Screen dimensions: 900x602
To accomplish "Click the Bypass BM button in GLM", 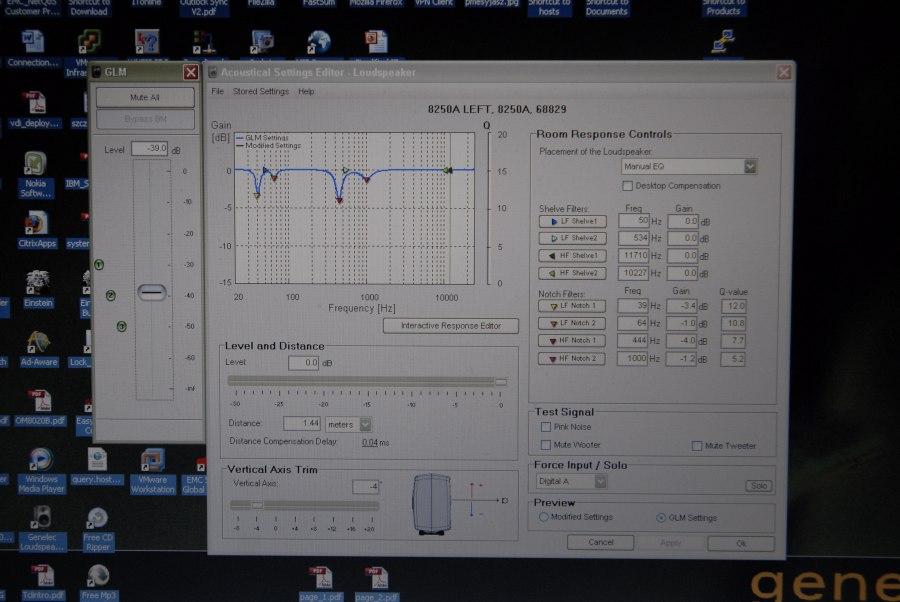I will (x=145, y=119).
